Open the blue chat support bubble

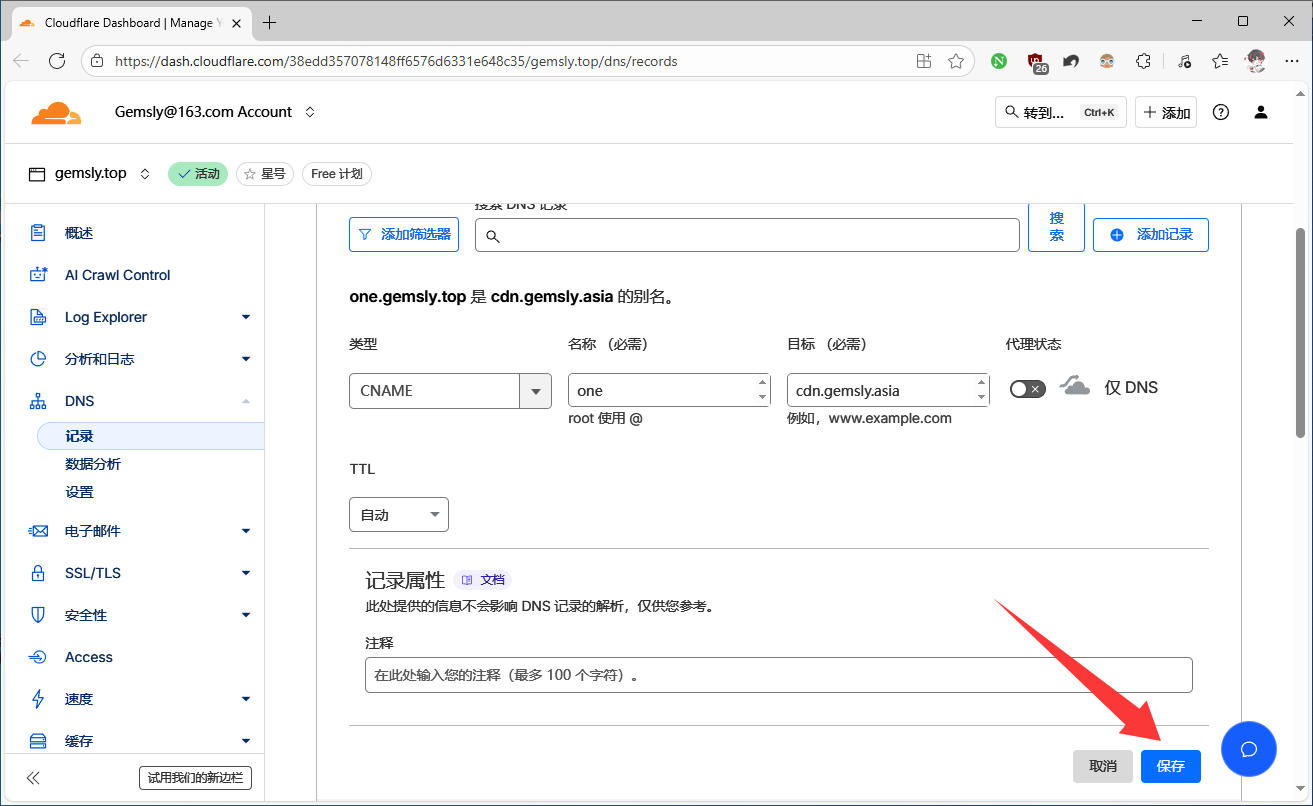(x=1248, y=749)
